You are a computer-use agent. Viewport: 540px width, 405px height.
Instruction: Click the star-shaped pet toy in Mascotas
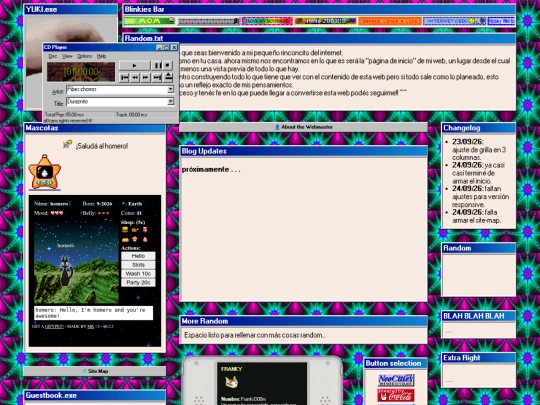point(45,172)
